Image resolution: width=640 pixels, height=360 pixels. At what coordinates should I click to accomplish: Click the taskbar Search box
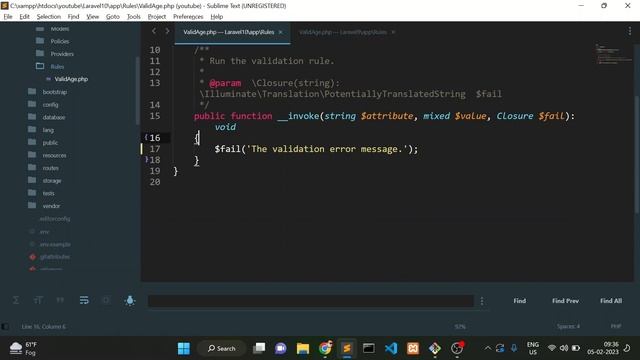coord(222,349)
